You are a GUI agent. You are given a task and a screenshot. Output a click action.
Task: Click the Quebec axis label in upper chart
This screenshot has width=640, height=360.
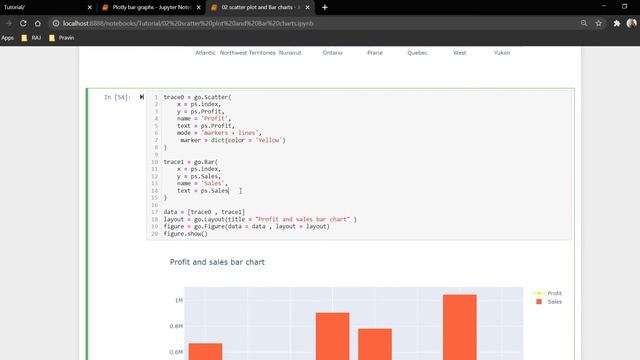coord(417,53)
